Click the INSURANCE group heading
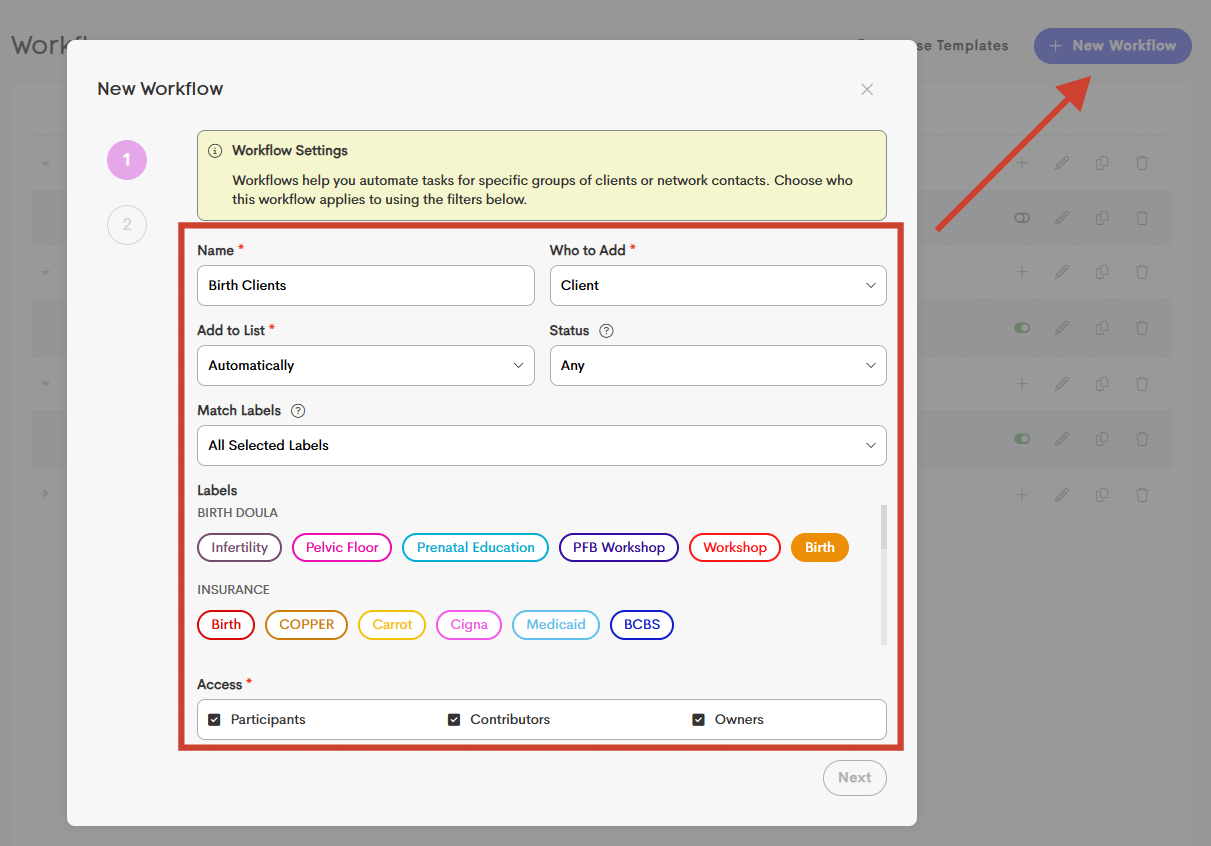Screen dimensions: 1211x846 point(233,590)
